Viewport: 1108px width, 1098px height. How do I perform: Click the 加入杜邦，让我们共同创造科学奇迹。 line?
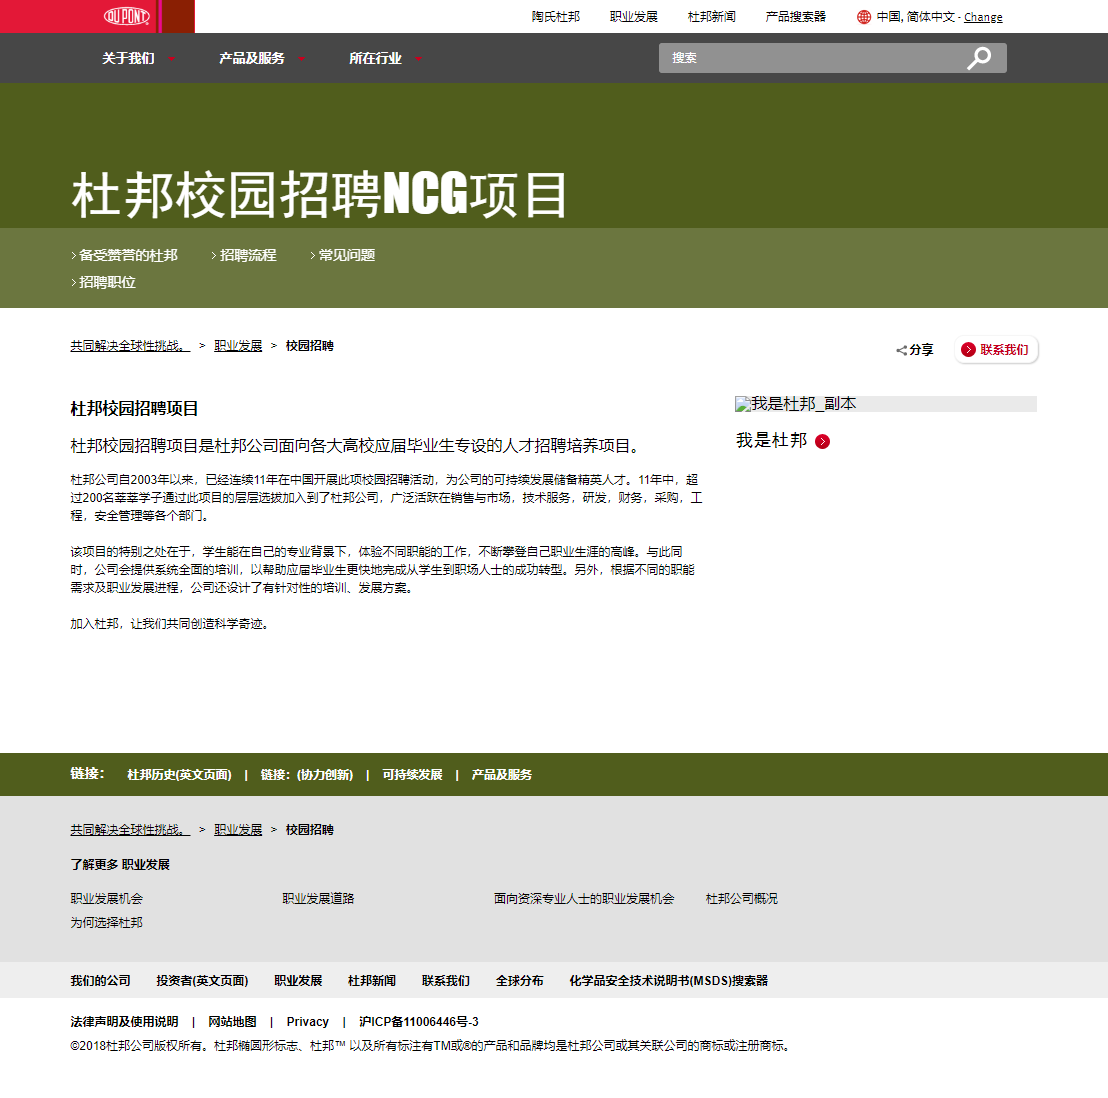click(170, 624)
